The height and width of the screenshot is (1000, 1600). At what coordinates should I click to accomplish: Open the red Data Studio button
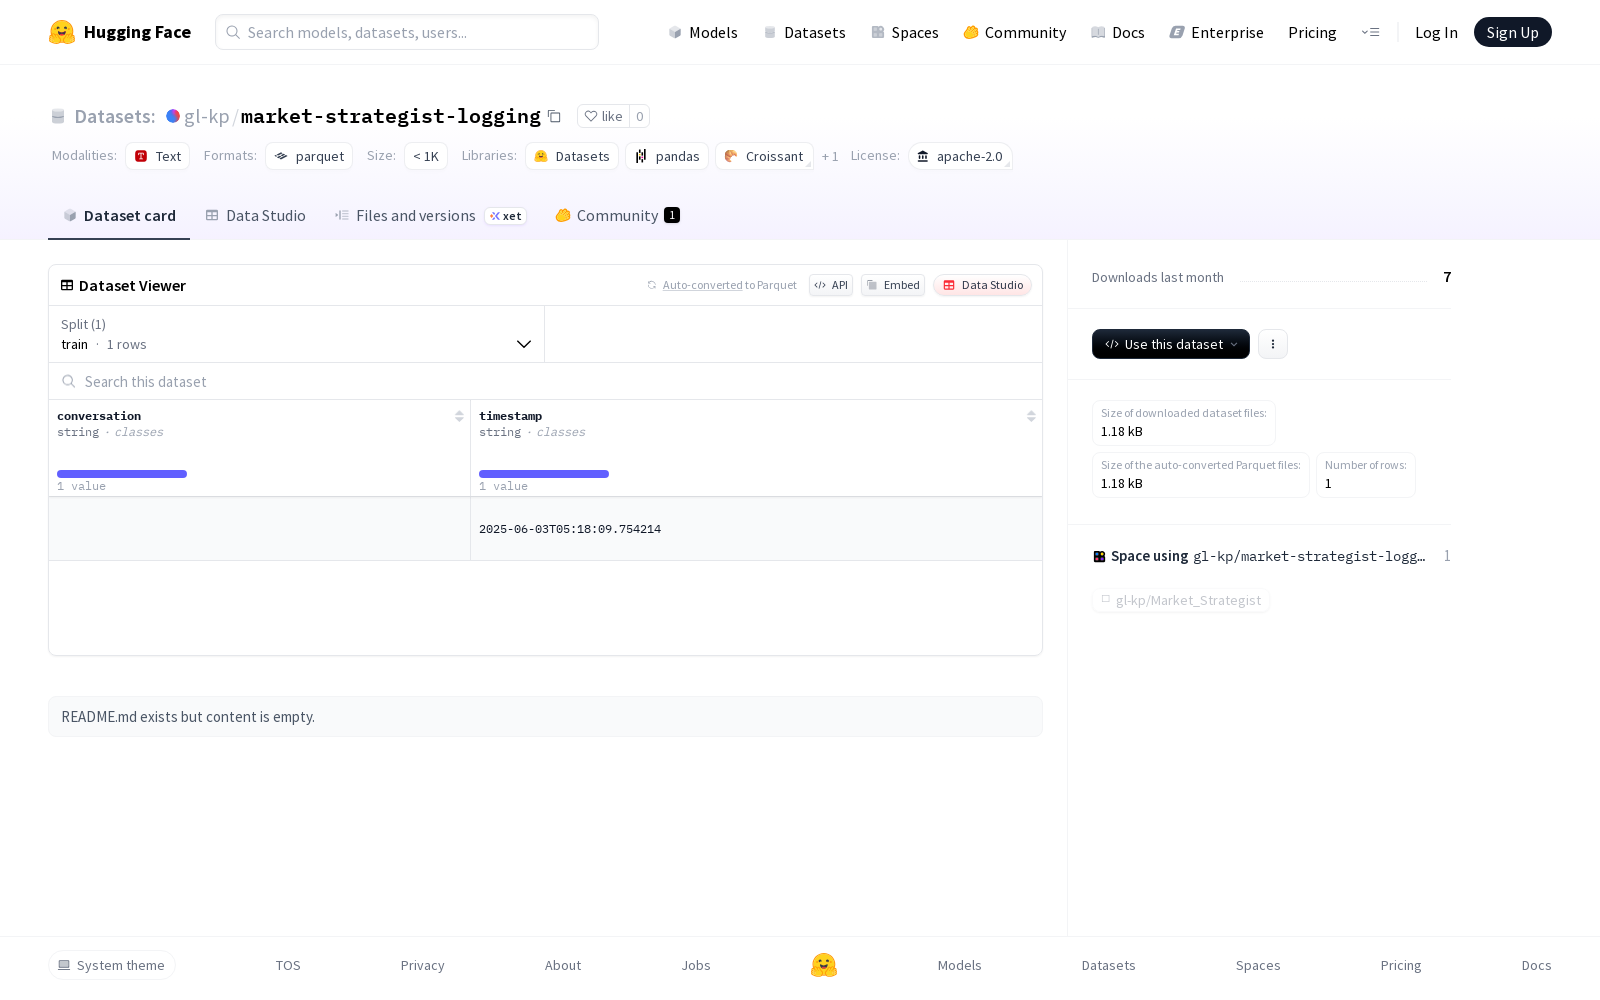983,285
